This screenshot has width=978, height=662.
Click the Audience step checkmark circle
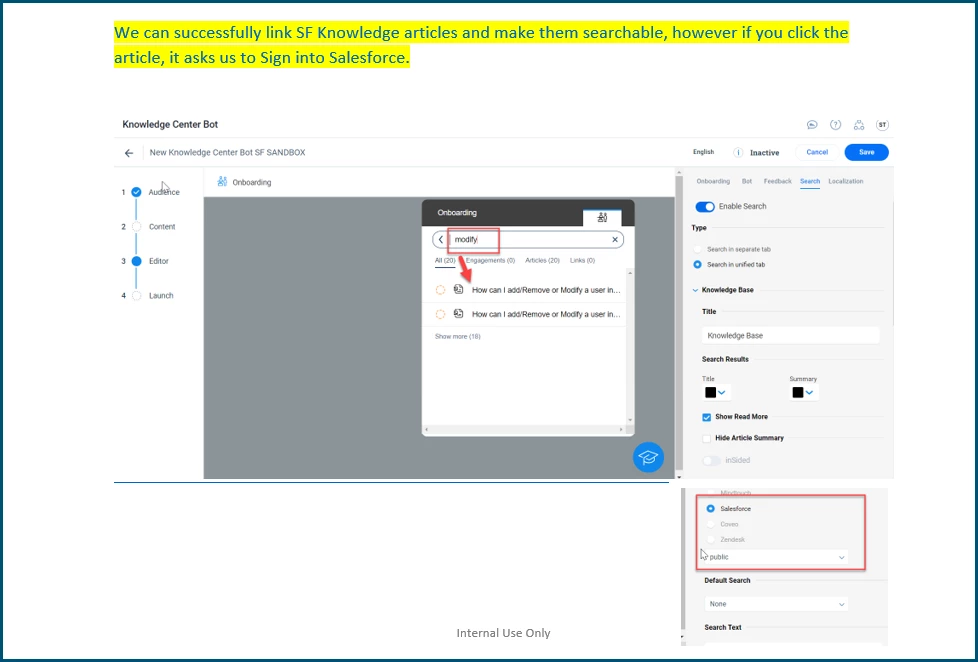[x=136, y=192]
